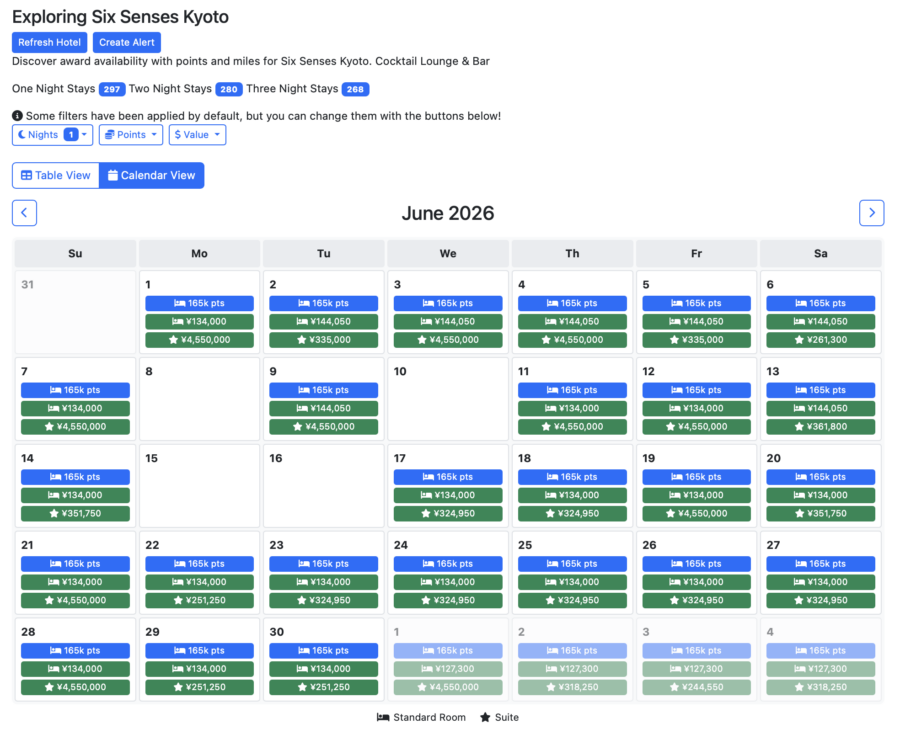
Task: Select ¥134,000 room on June 27
Action: [x=821, y=582]
